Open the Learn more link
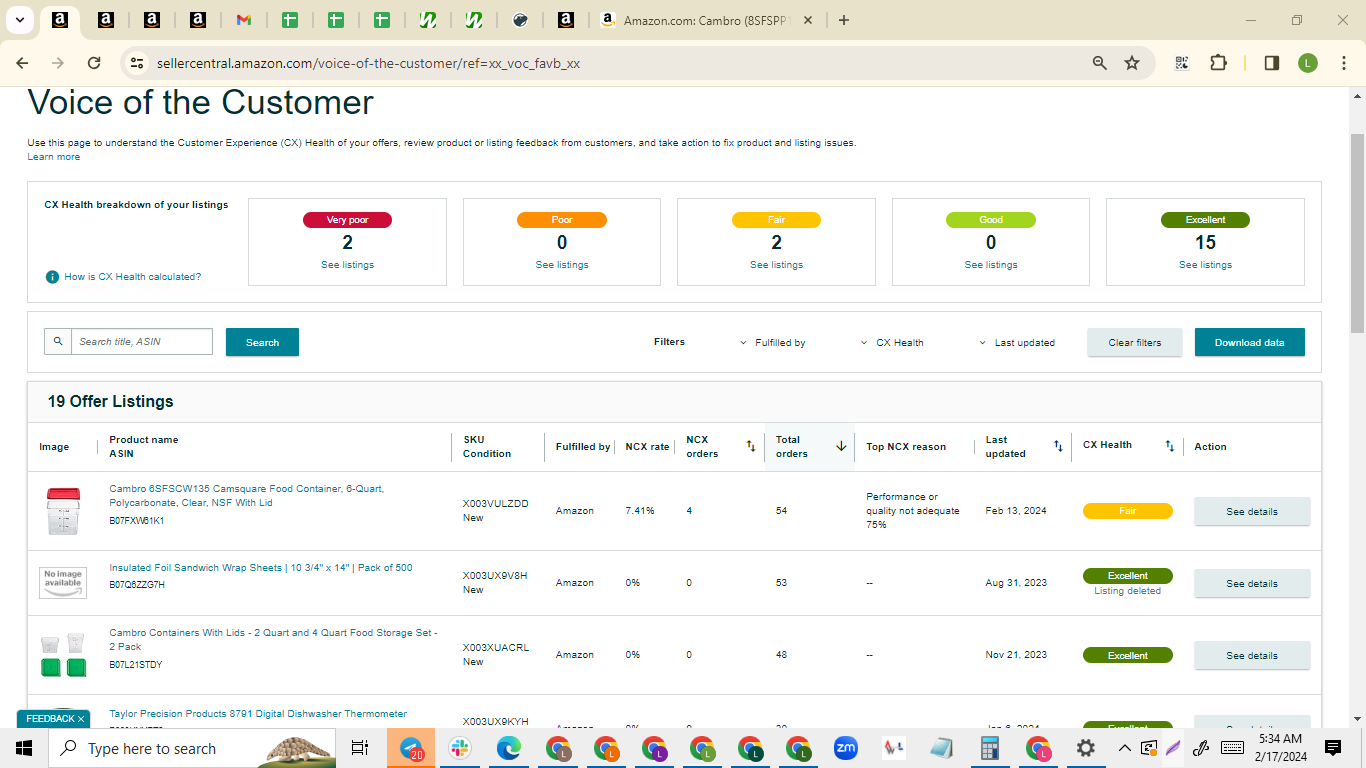This screenshot has width=1366, height=768. pyautogui.click(x=54, y=157)
